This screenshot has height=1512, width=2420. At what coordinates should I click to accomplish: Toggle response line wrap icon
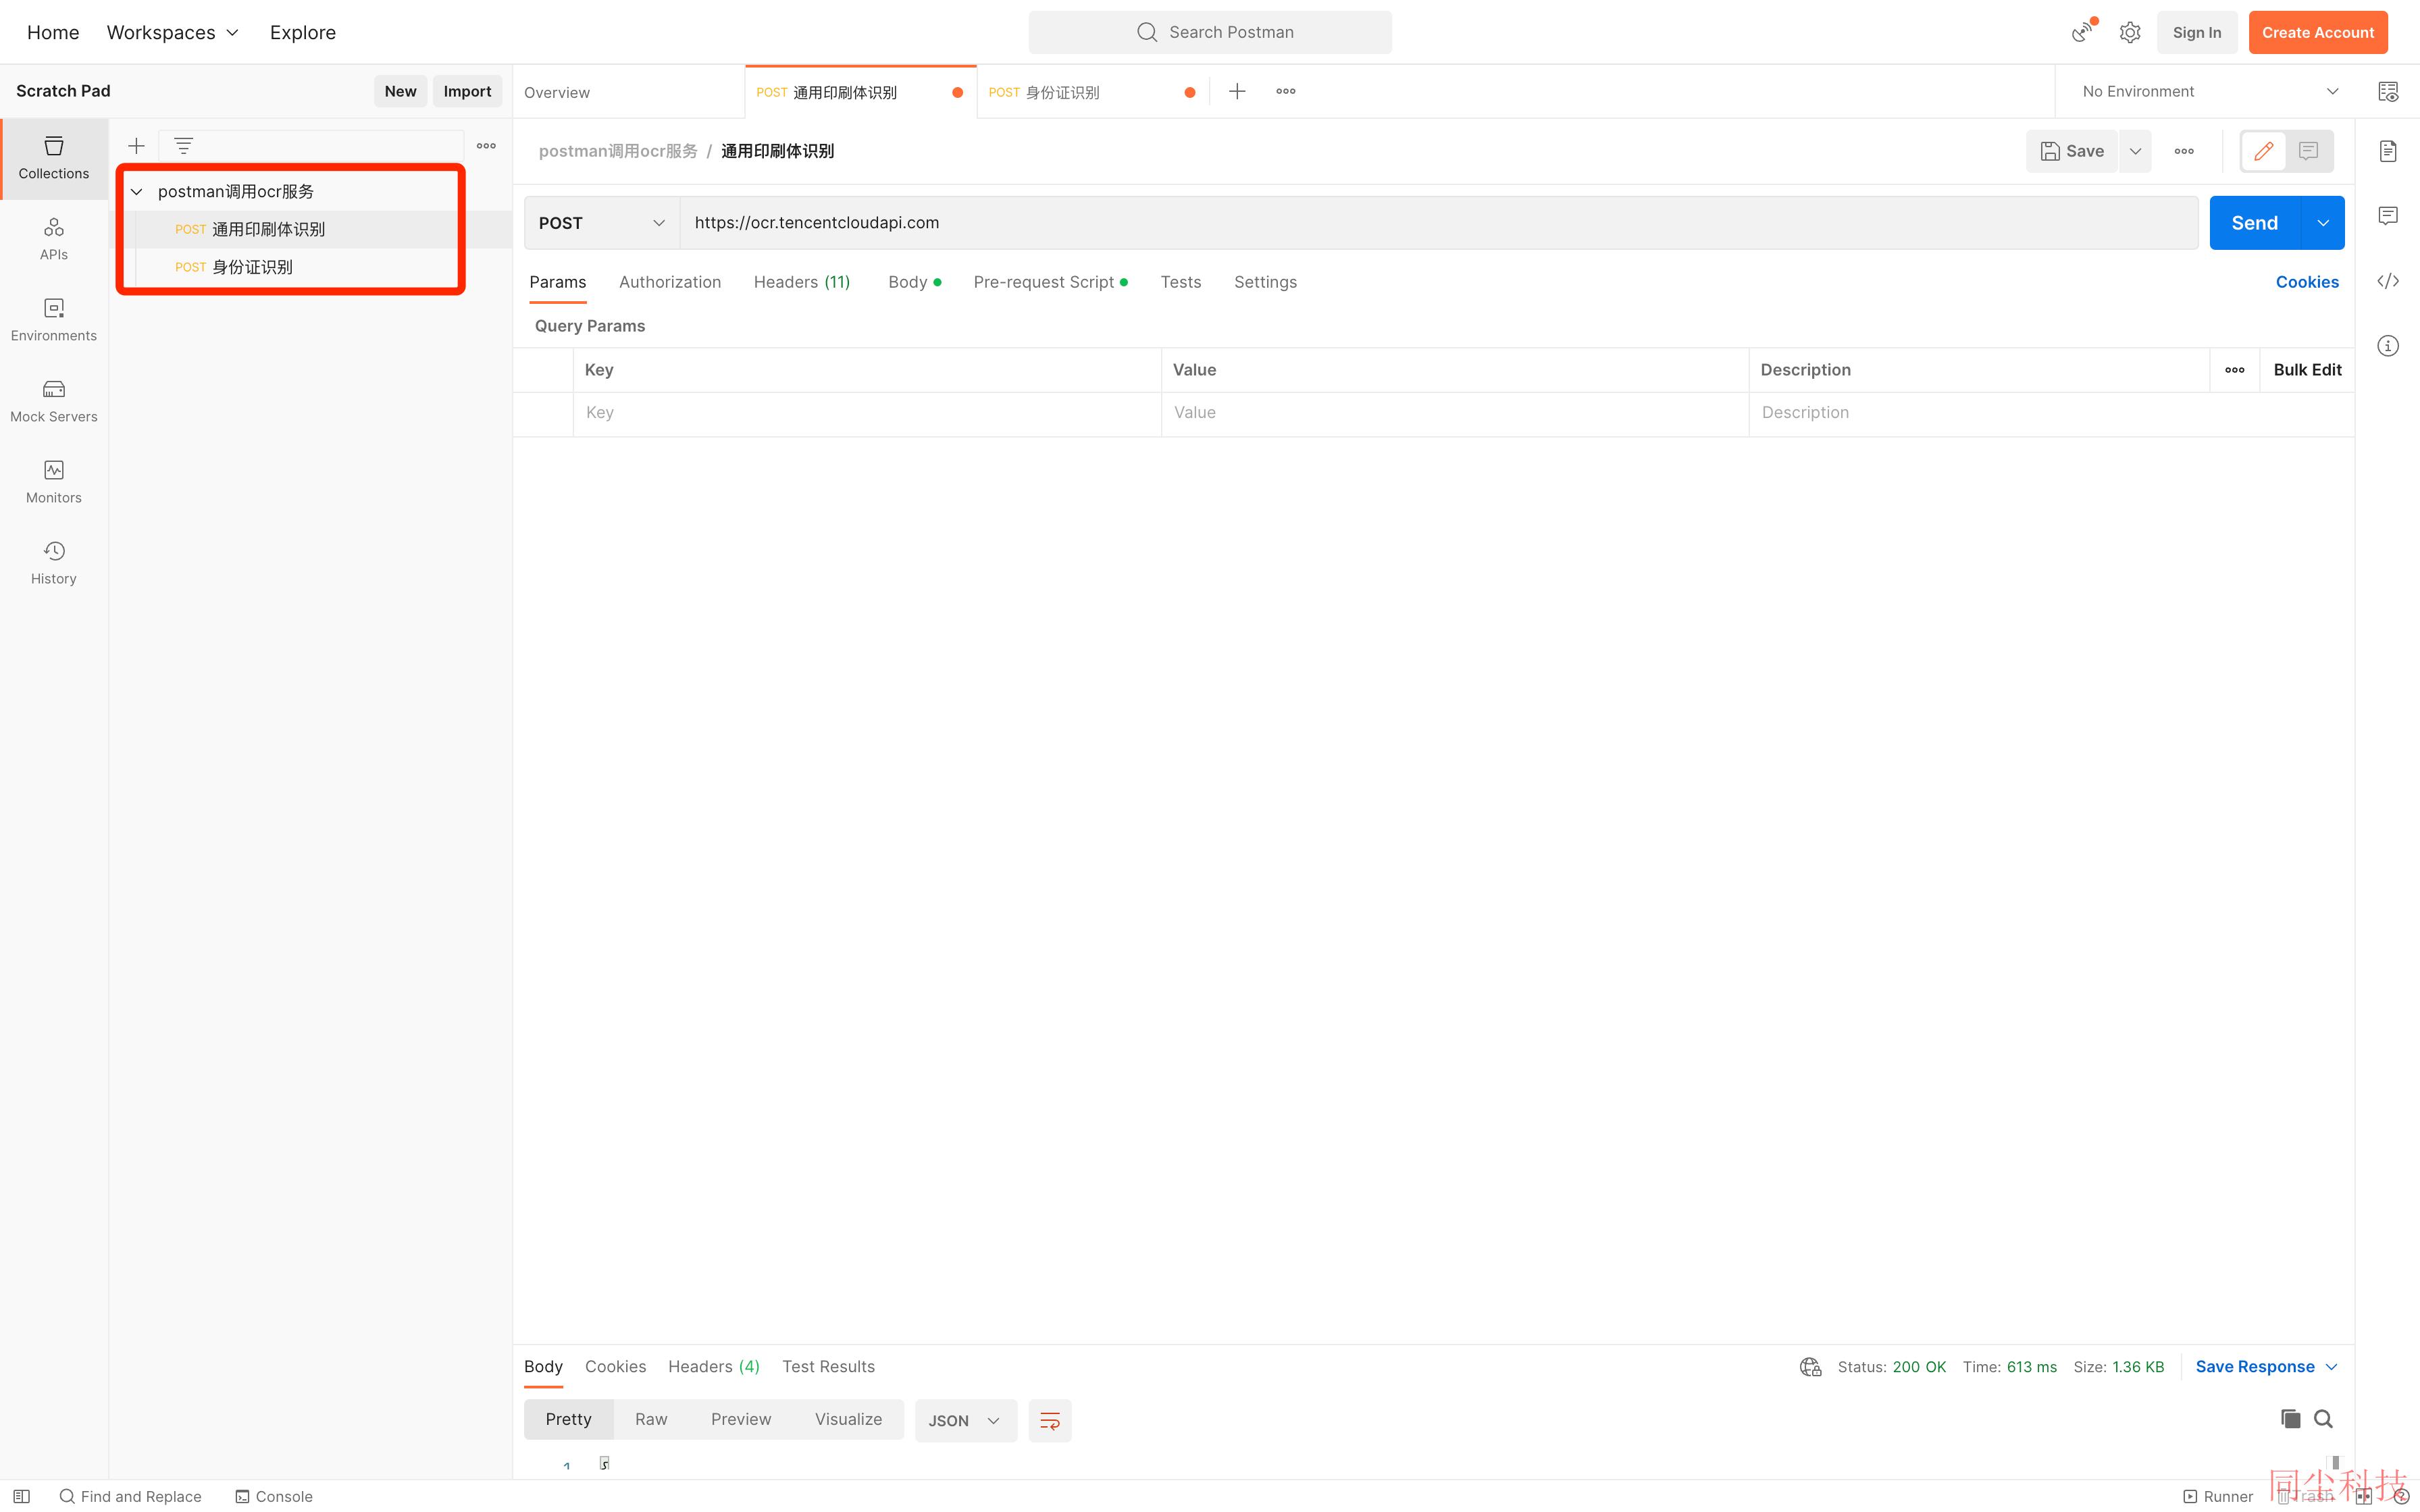tap(1049, 1420)
